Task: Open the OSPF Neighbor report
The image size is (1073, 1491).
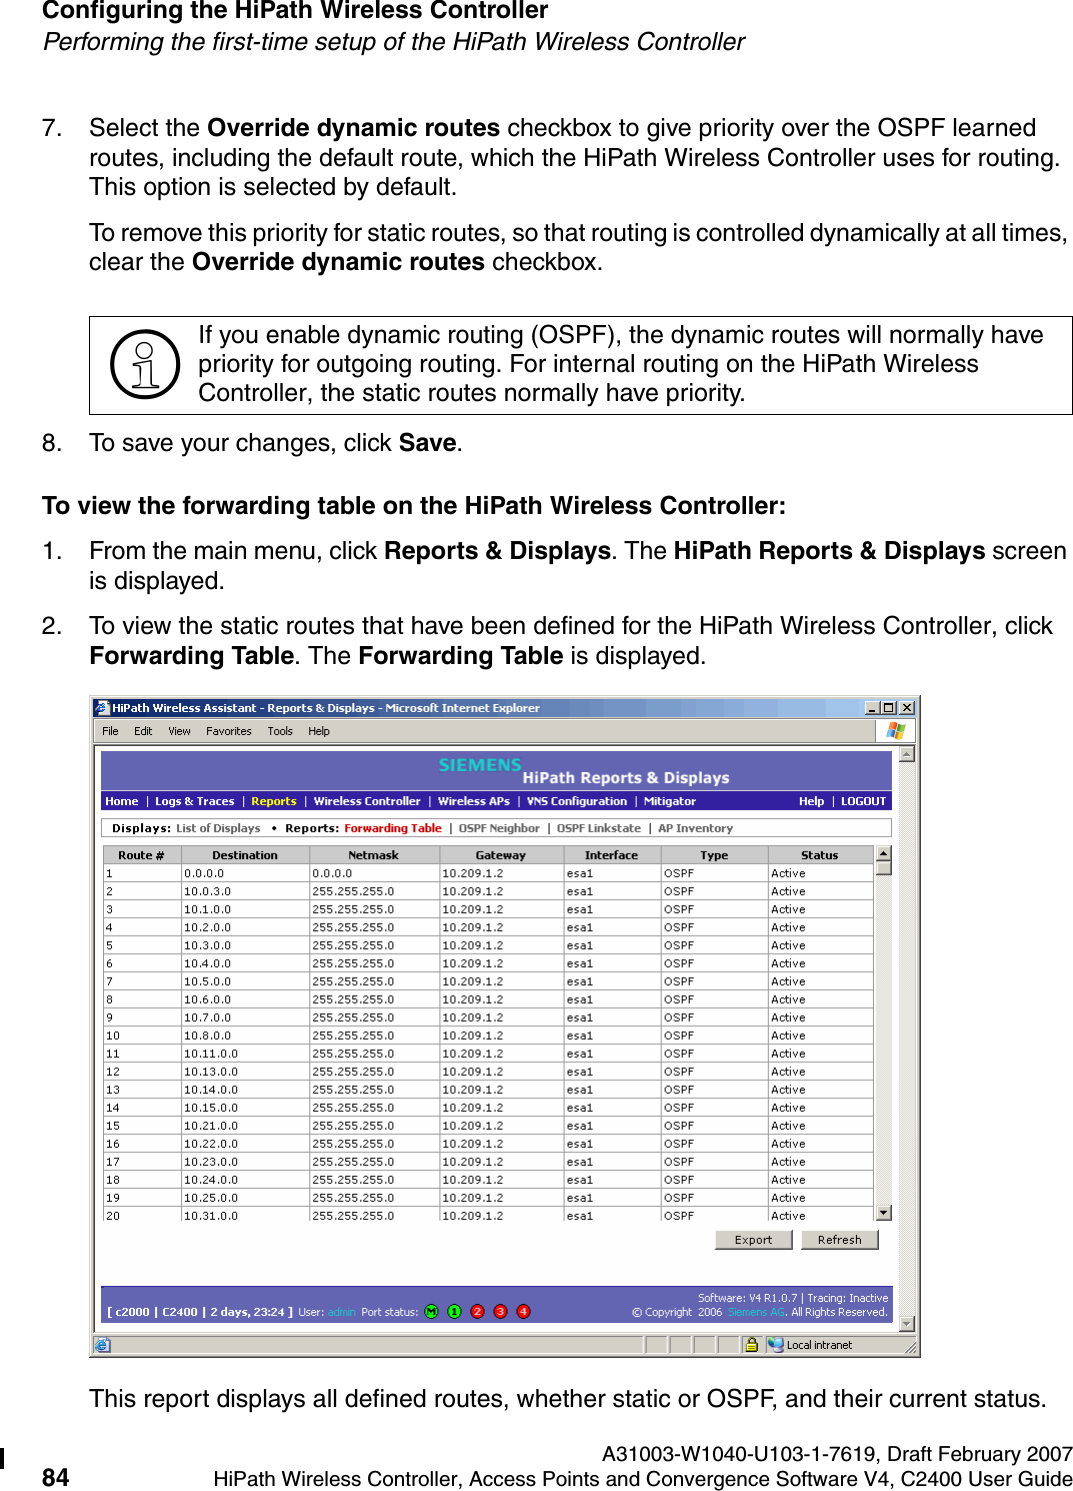Action: coord(500,828)
